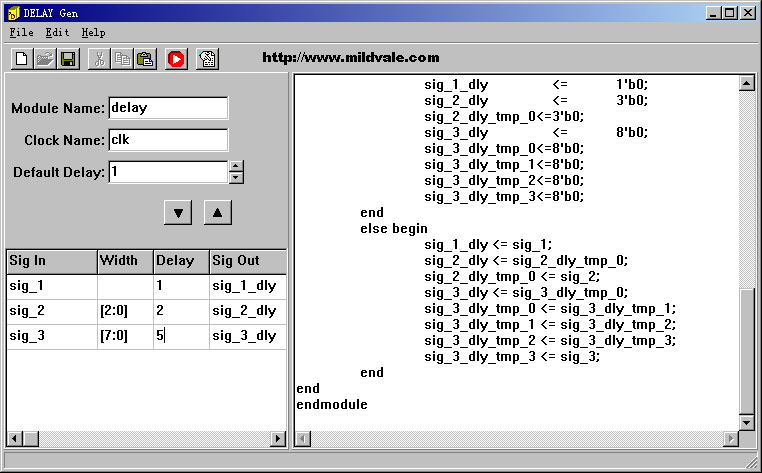Increase Default Delay with spinner up arrow

[236, 166]
